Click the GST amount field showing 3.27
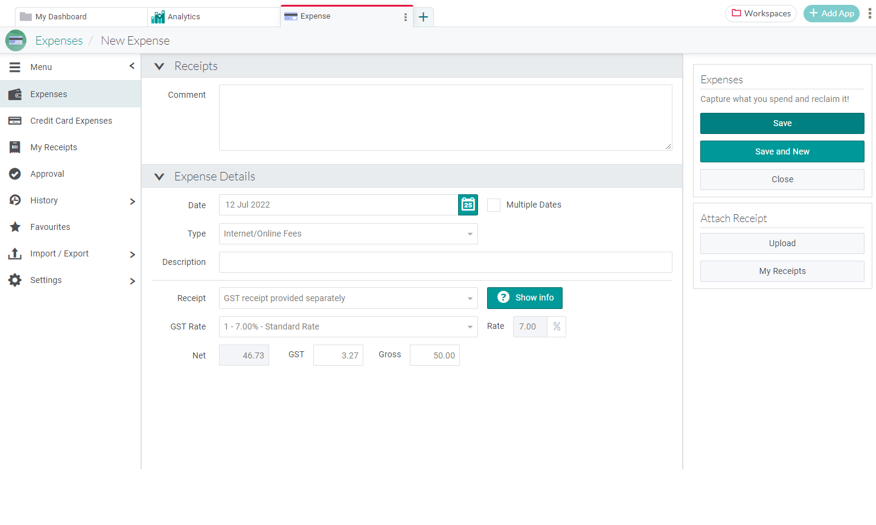Image resolution: width=876 pixels, height=525 pixels. [338, 355]
